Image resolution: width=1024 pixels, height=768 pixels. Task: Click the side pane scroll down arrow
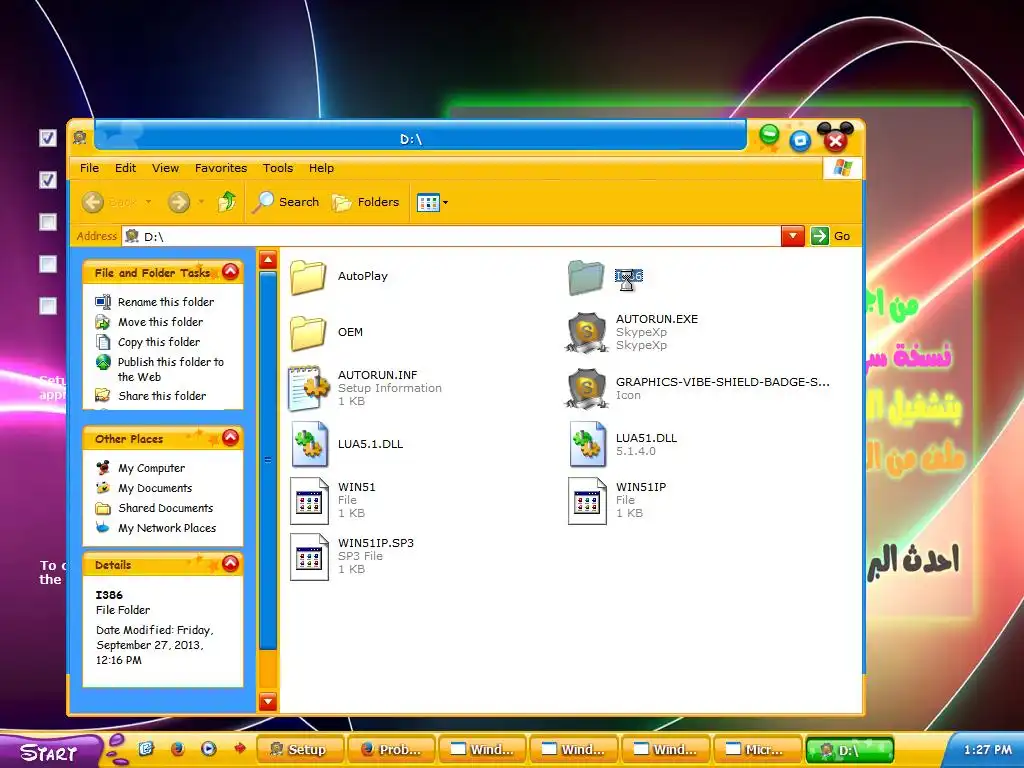(x=268, y=701)
